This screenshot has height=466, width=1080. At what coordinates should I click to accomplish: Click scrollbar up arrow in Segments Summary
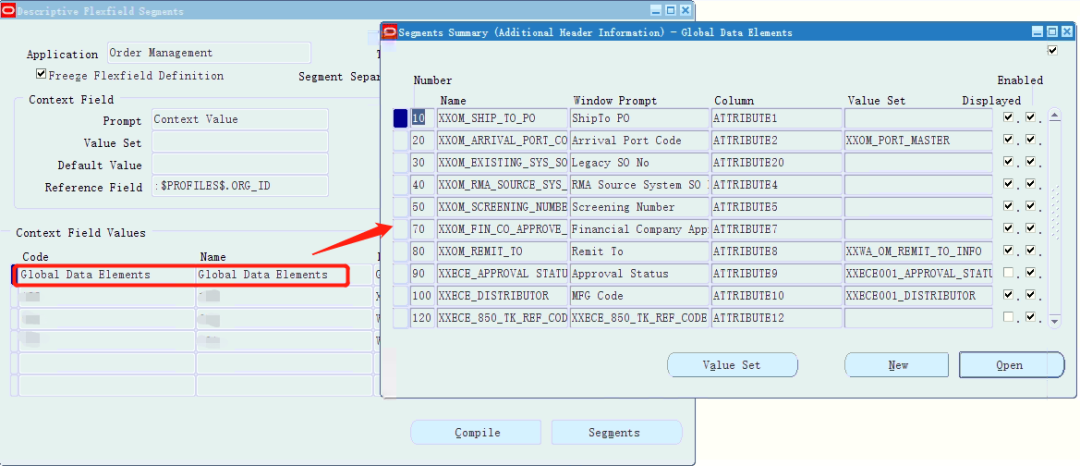1055,115
